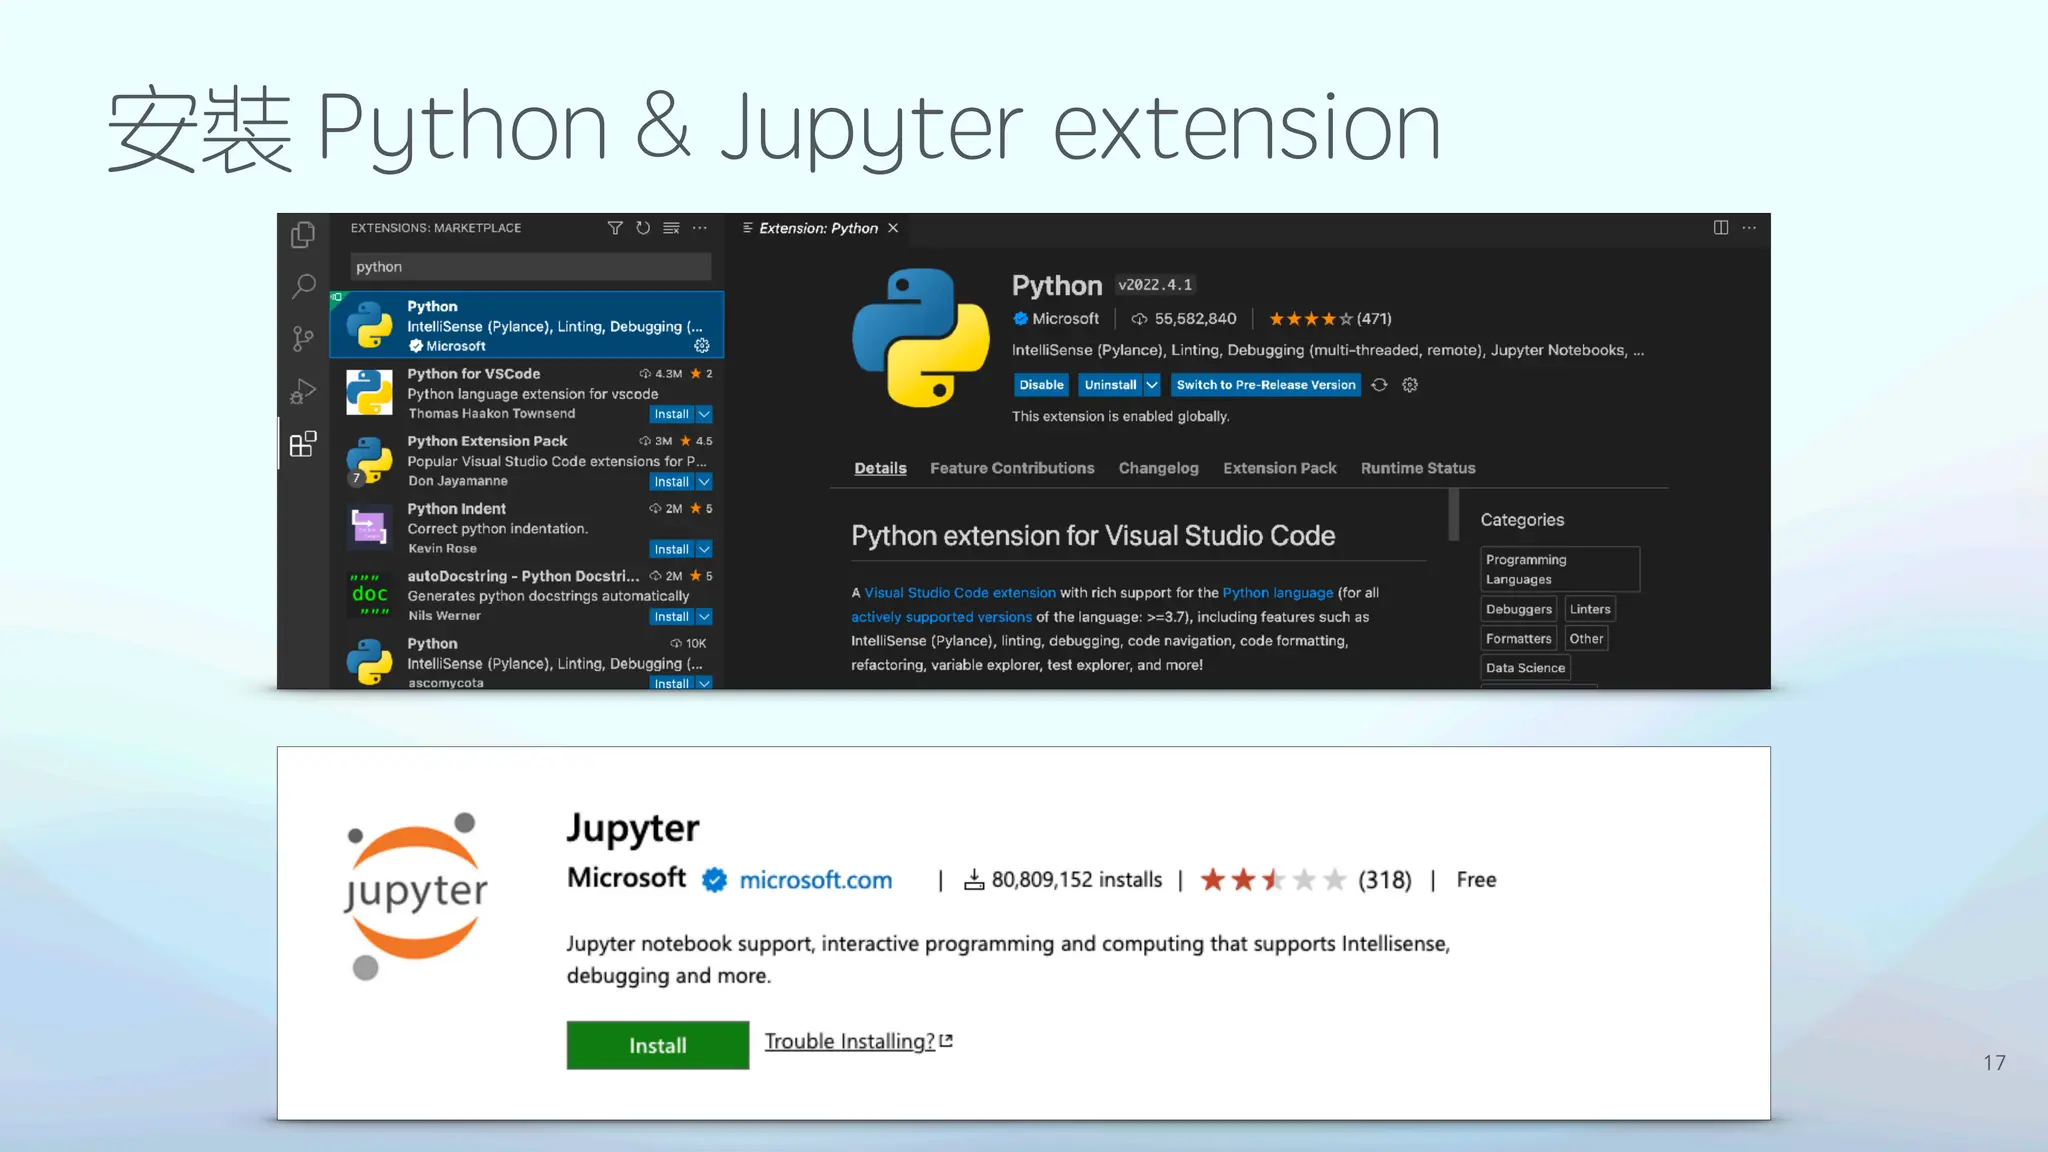Click the Python for VSCode list icon

(x=369, y=392)
